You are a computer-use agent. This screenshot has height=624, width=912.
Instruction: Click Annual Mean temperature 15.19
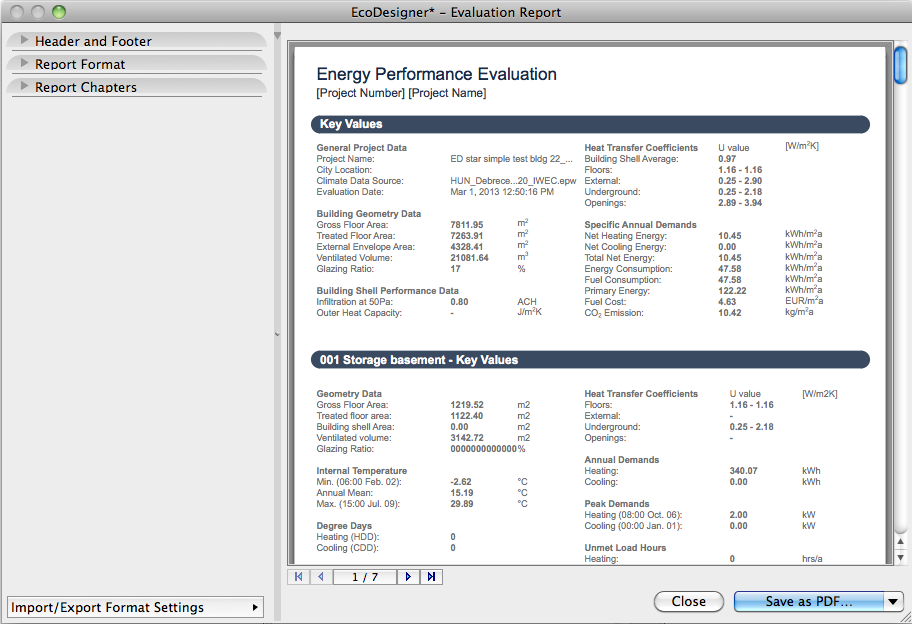click(462, 493)
